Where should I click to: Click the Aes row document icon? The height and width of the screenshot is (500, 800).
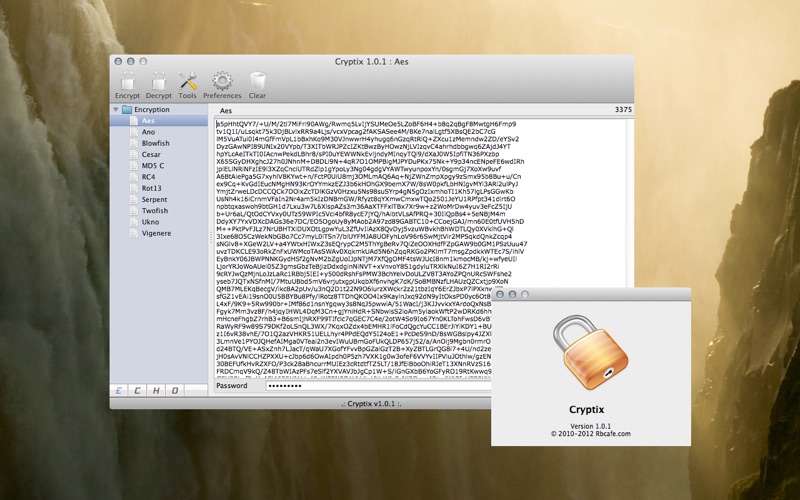[x=134, y=120]
